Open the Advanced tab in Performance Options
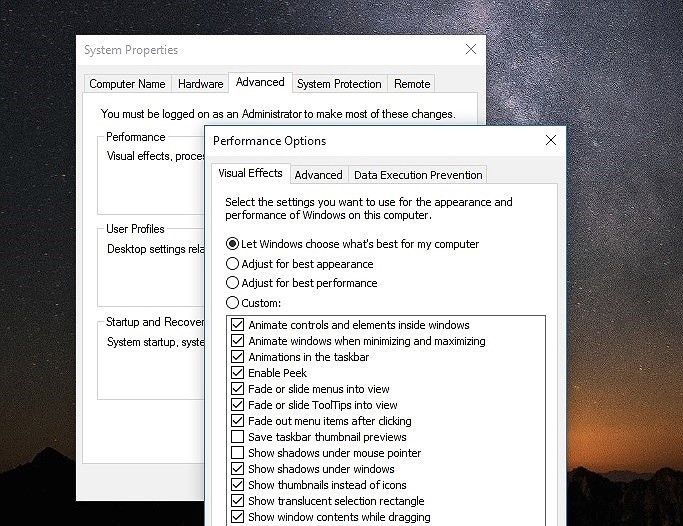 tap(319, 175)
